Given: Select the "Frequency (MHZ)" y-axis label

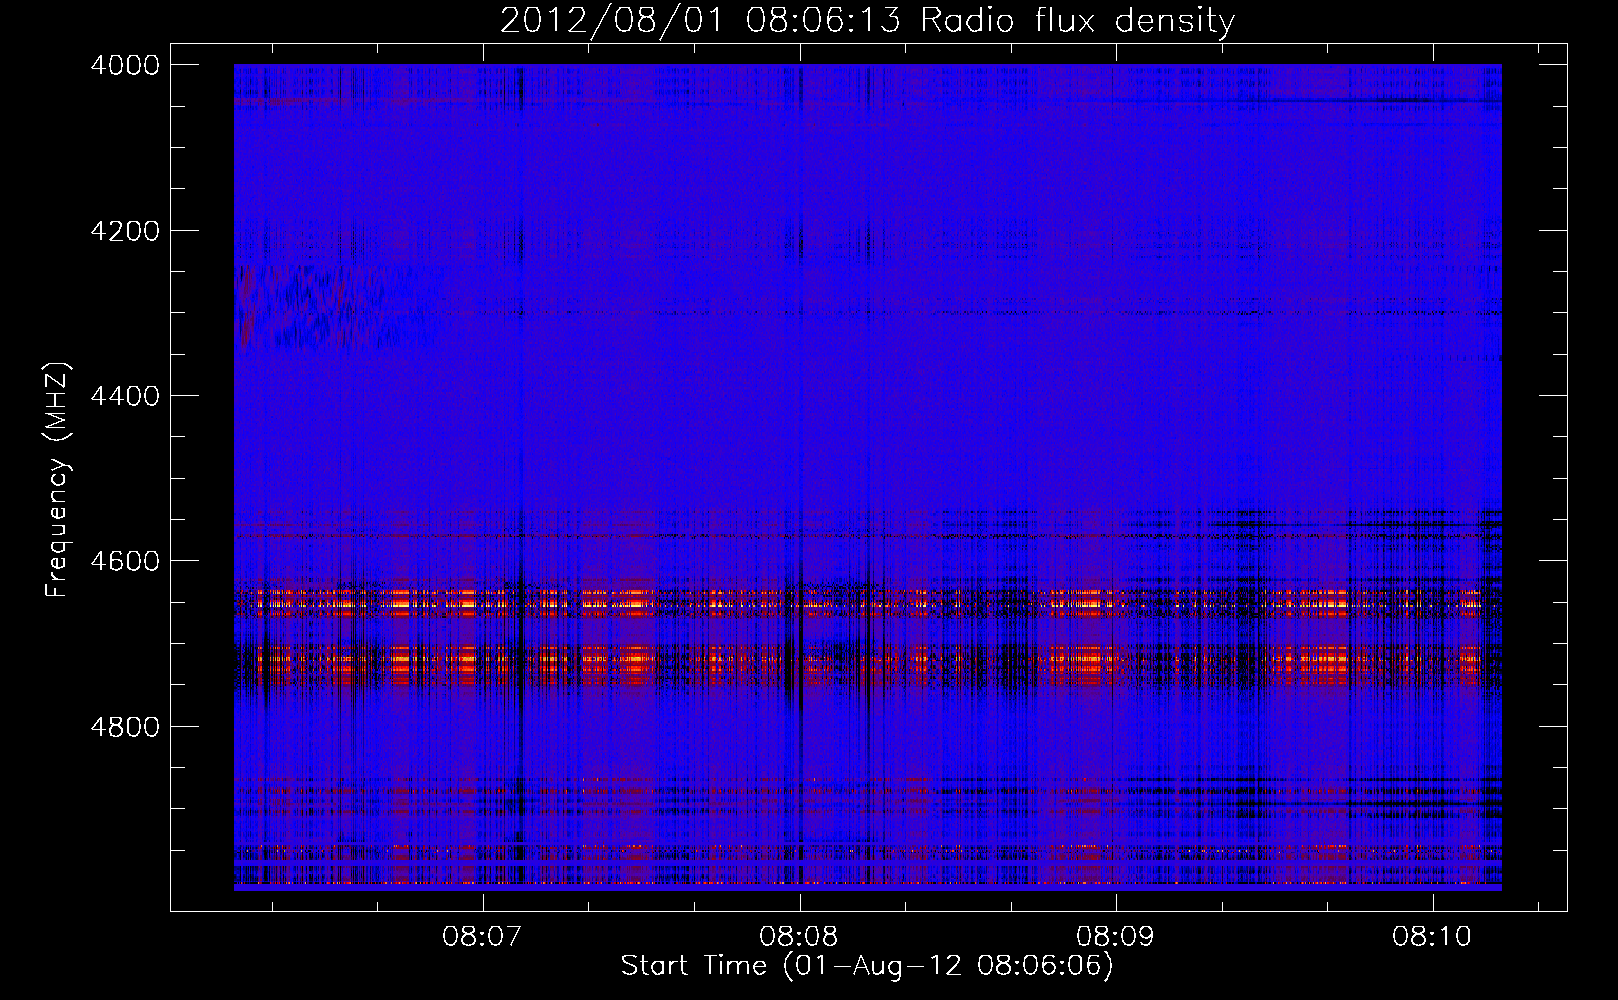Looking at the screenshot, I should point(58,479).
